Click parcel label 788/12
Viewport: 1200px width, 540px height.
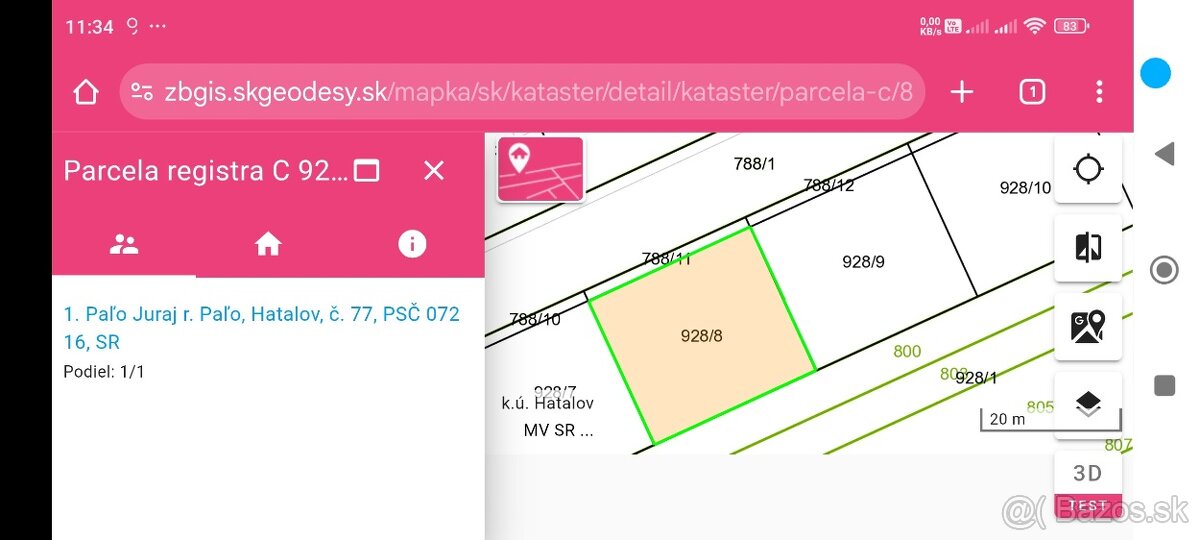pos(829,185)
